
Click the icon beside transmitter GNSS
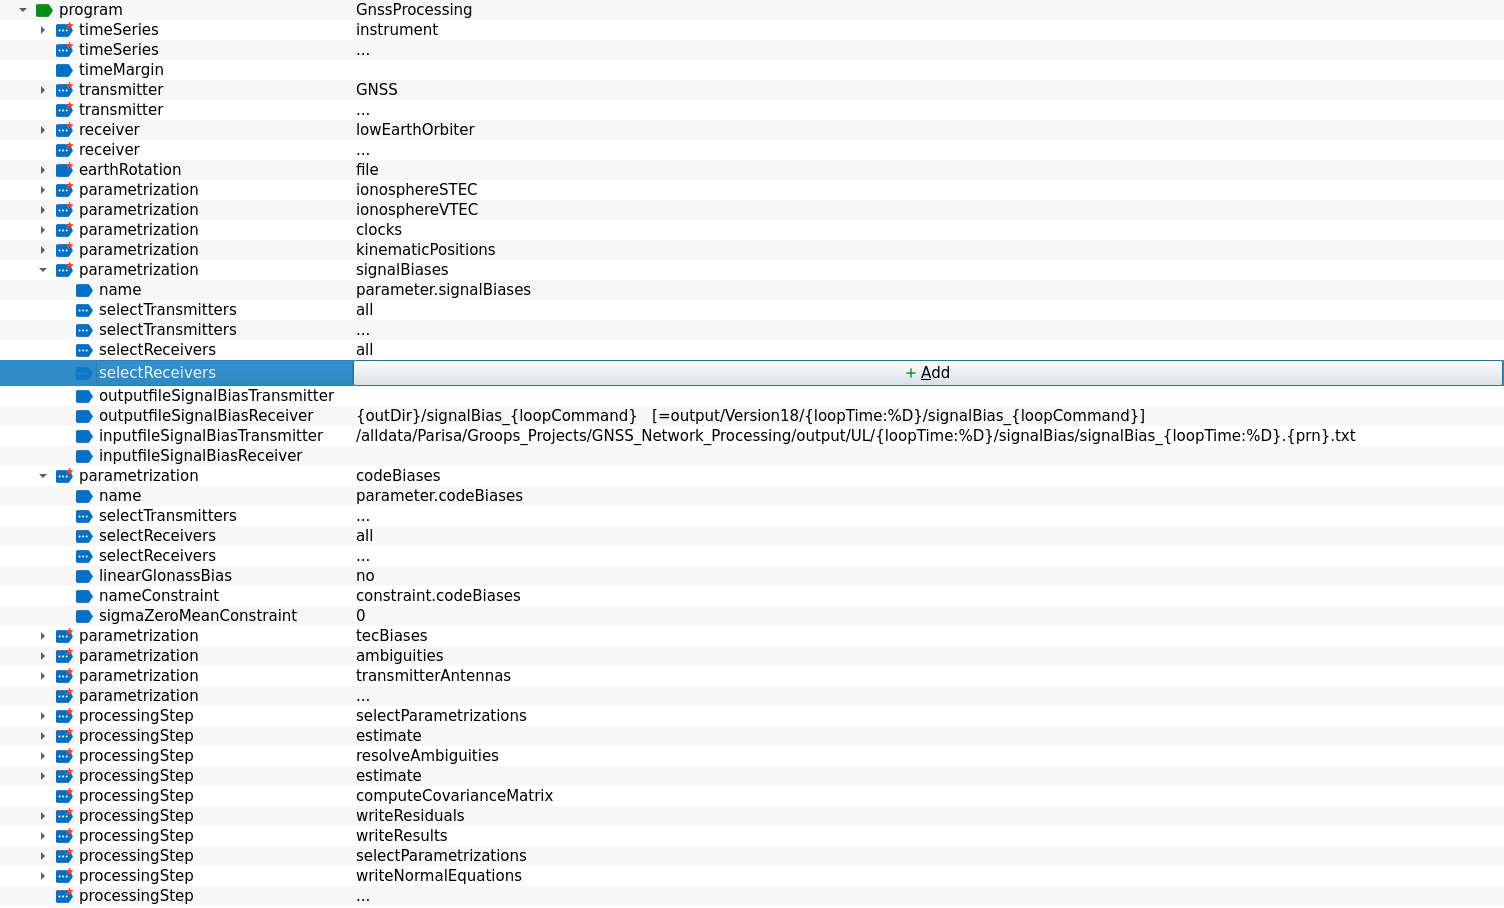pyautogui.click(x=64, y=89)
